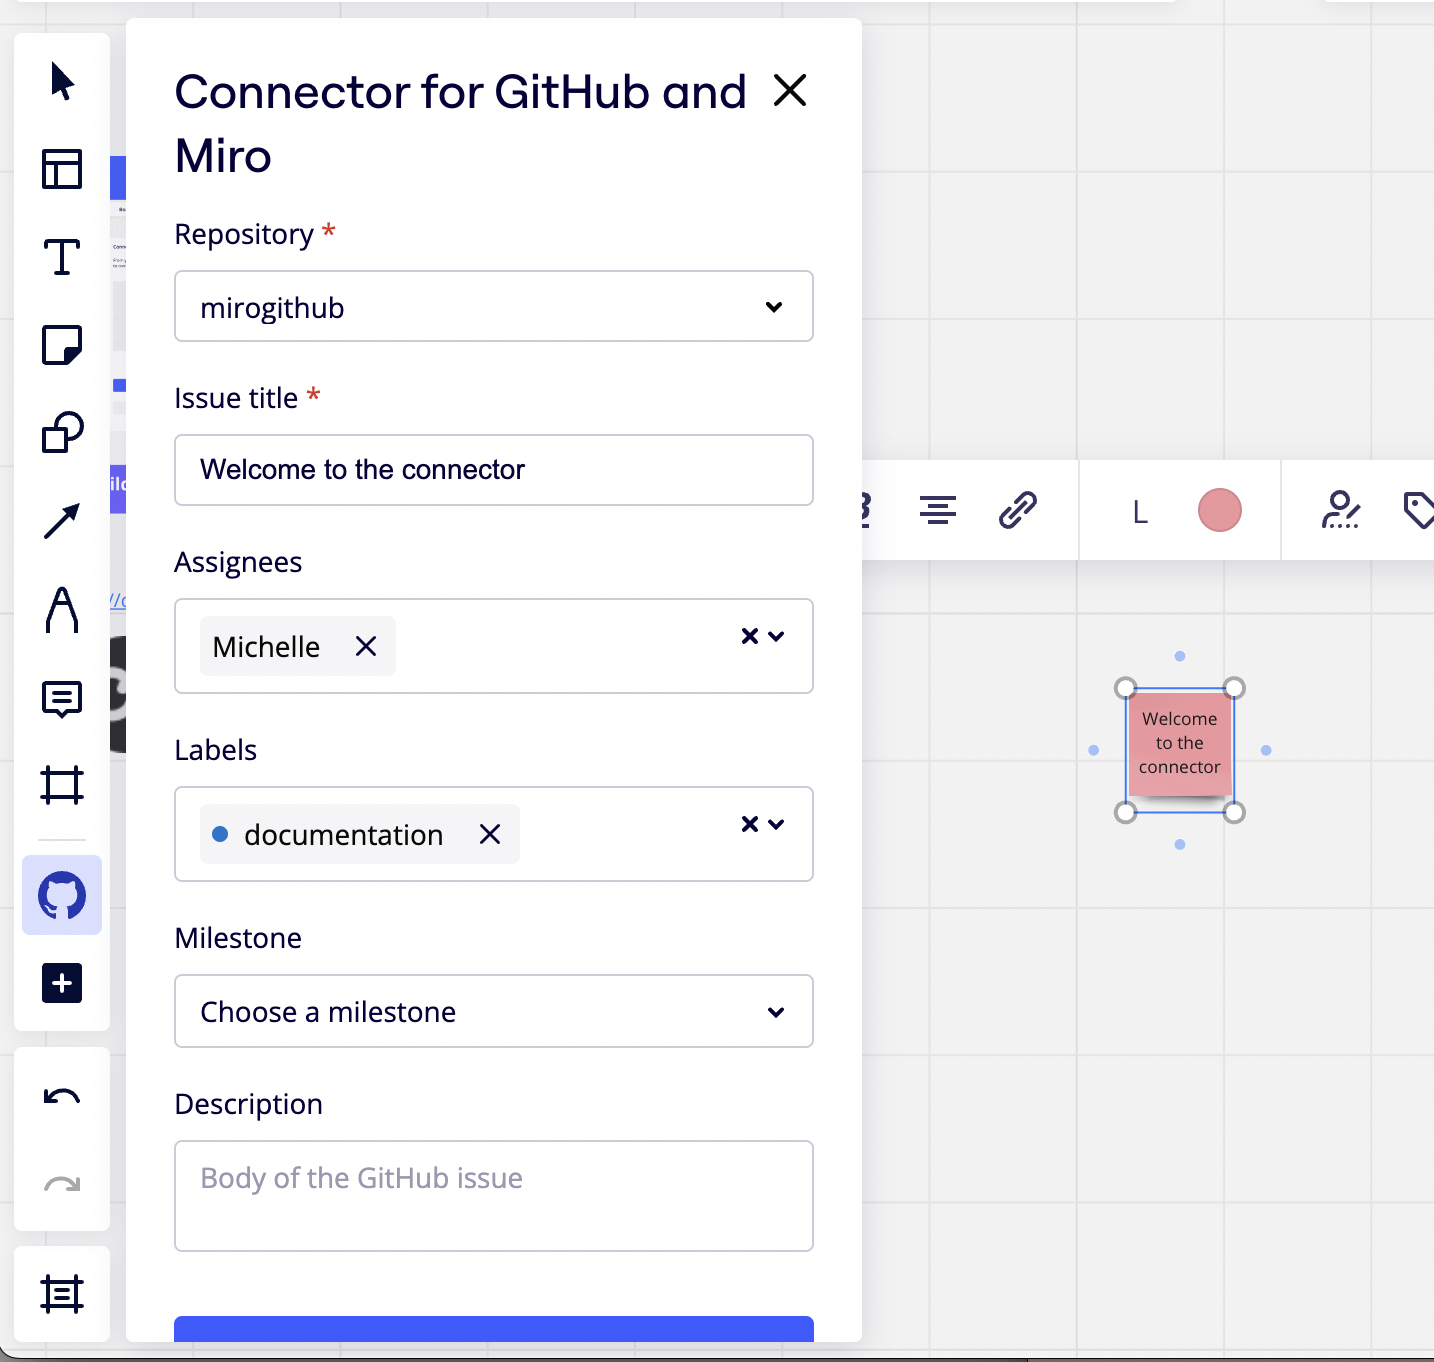Viewport: 1434px width, 1362px height.
Task: Open the templates tool
Action: pos(62,169)
